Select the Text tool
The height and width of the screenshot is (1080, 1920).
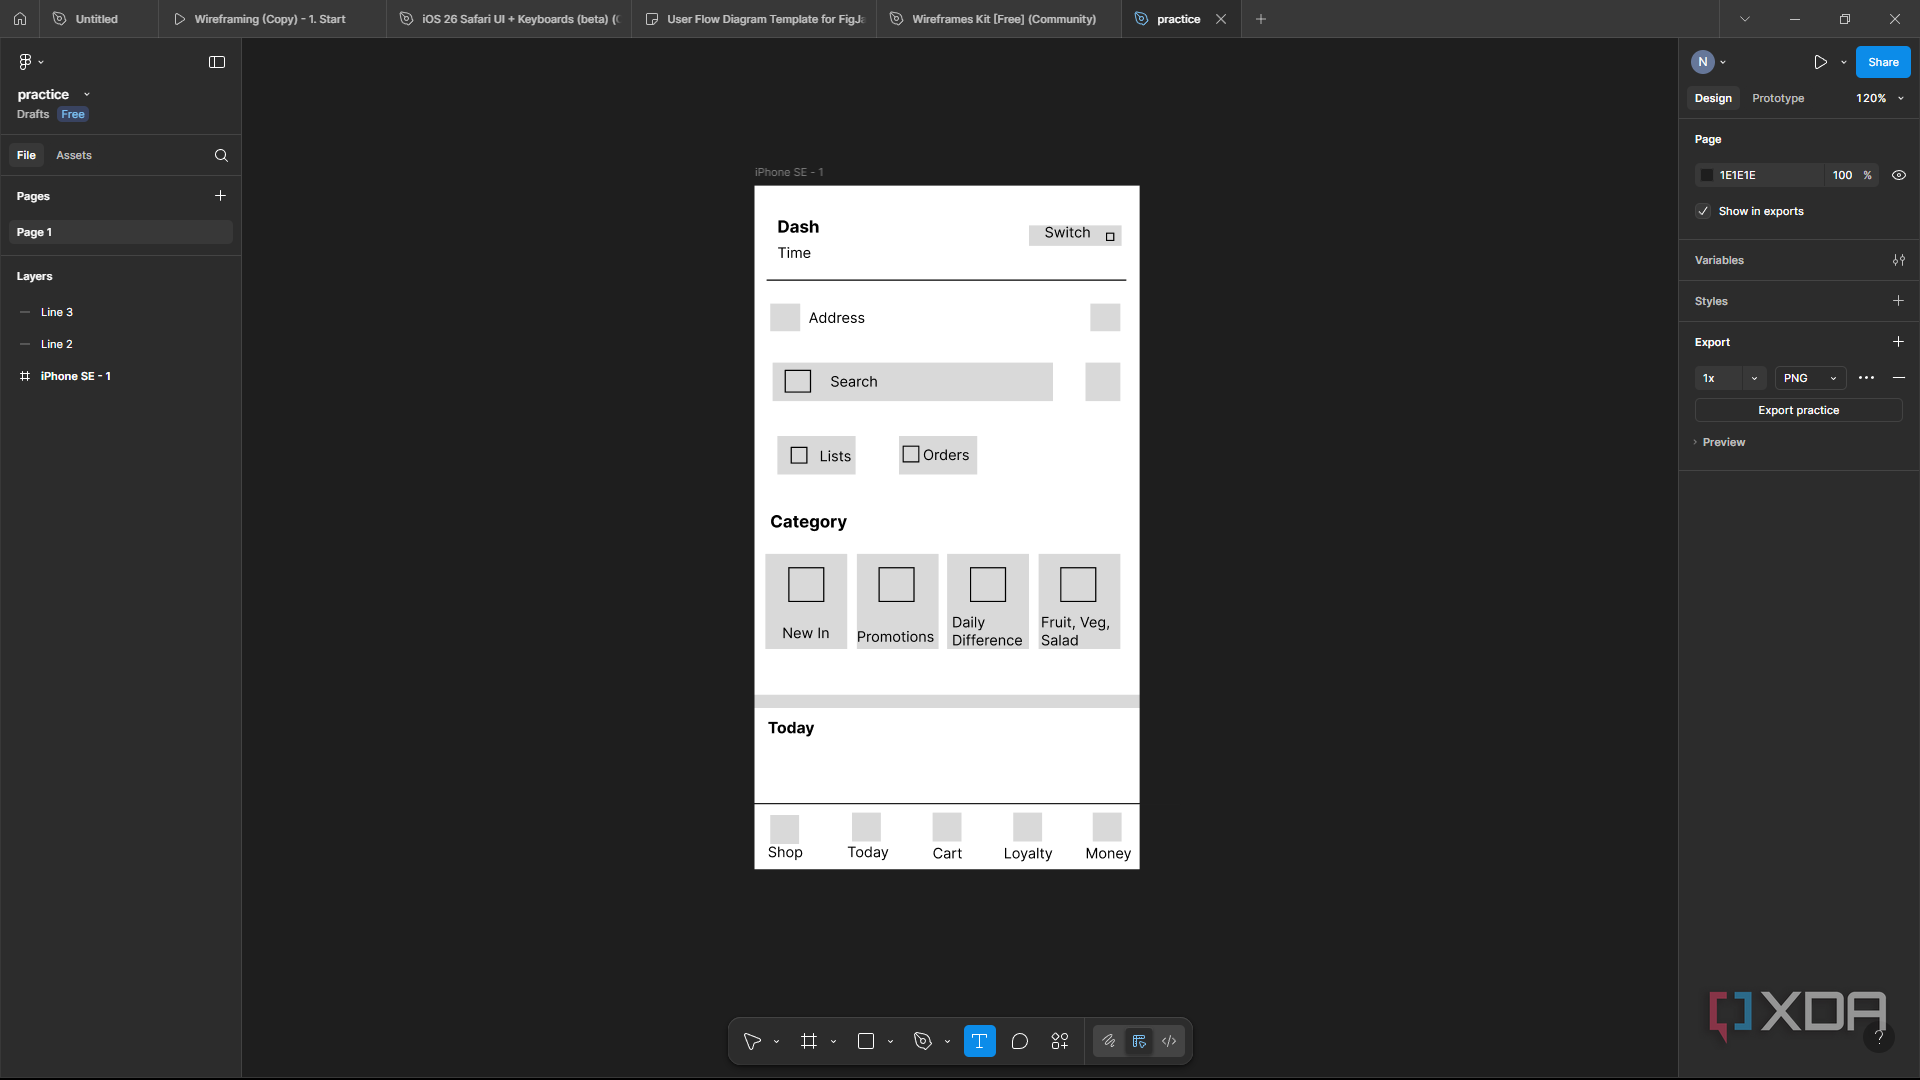click(979, 1041)
